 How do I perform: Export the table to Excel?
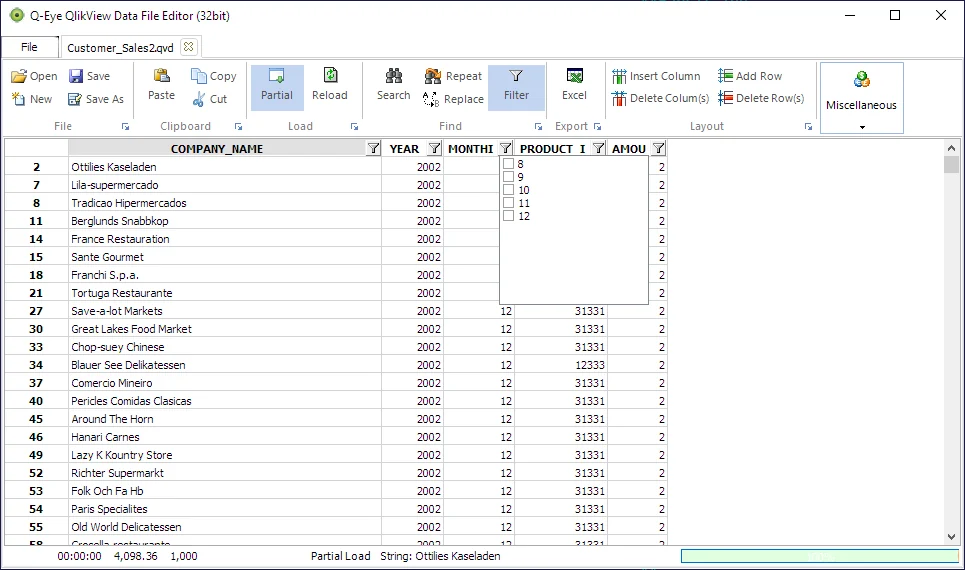point(574,84)
